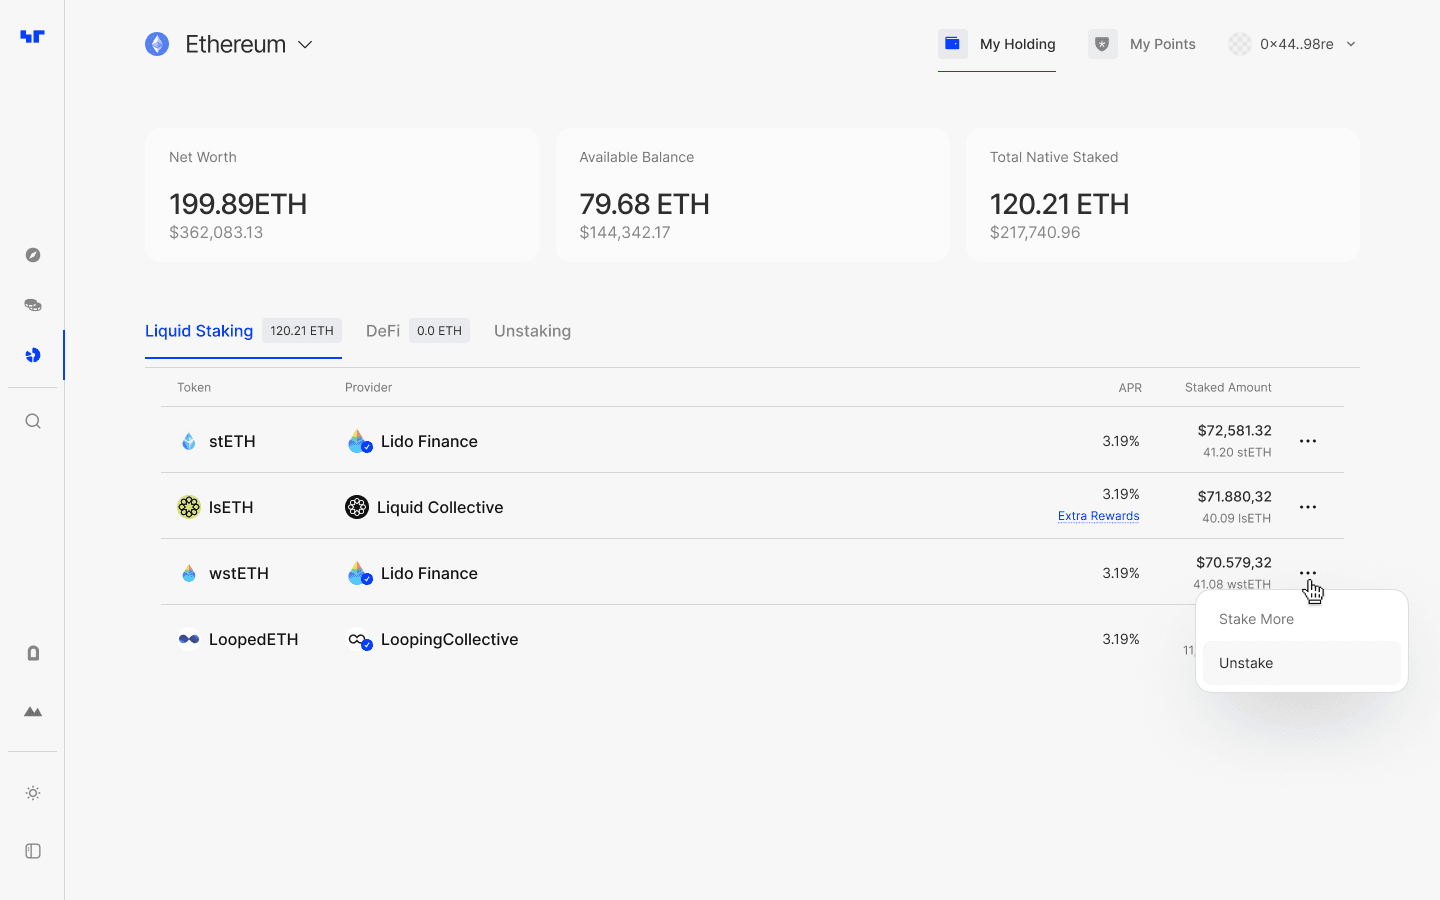Expand the Ethereum network dropdown chevron

click(305, 44)
